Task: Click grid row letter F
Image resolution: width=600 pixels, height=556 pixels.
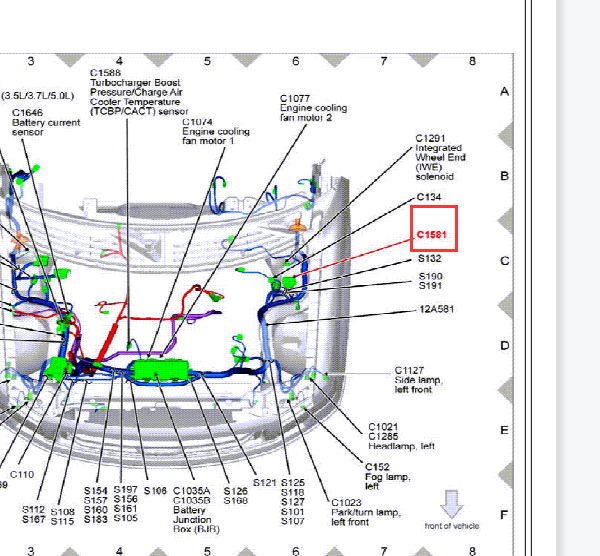Action: 504,515
